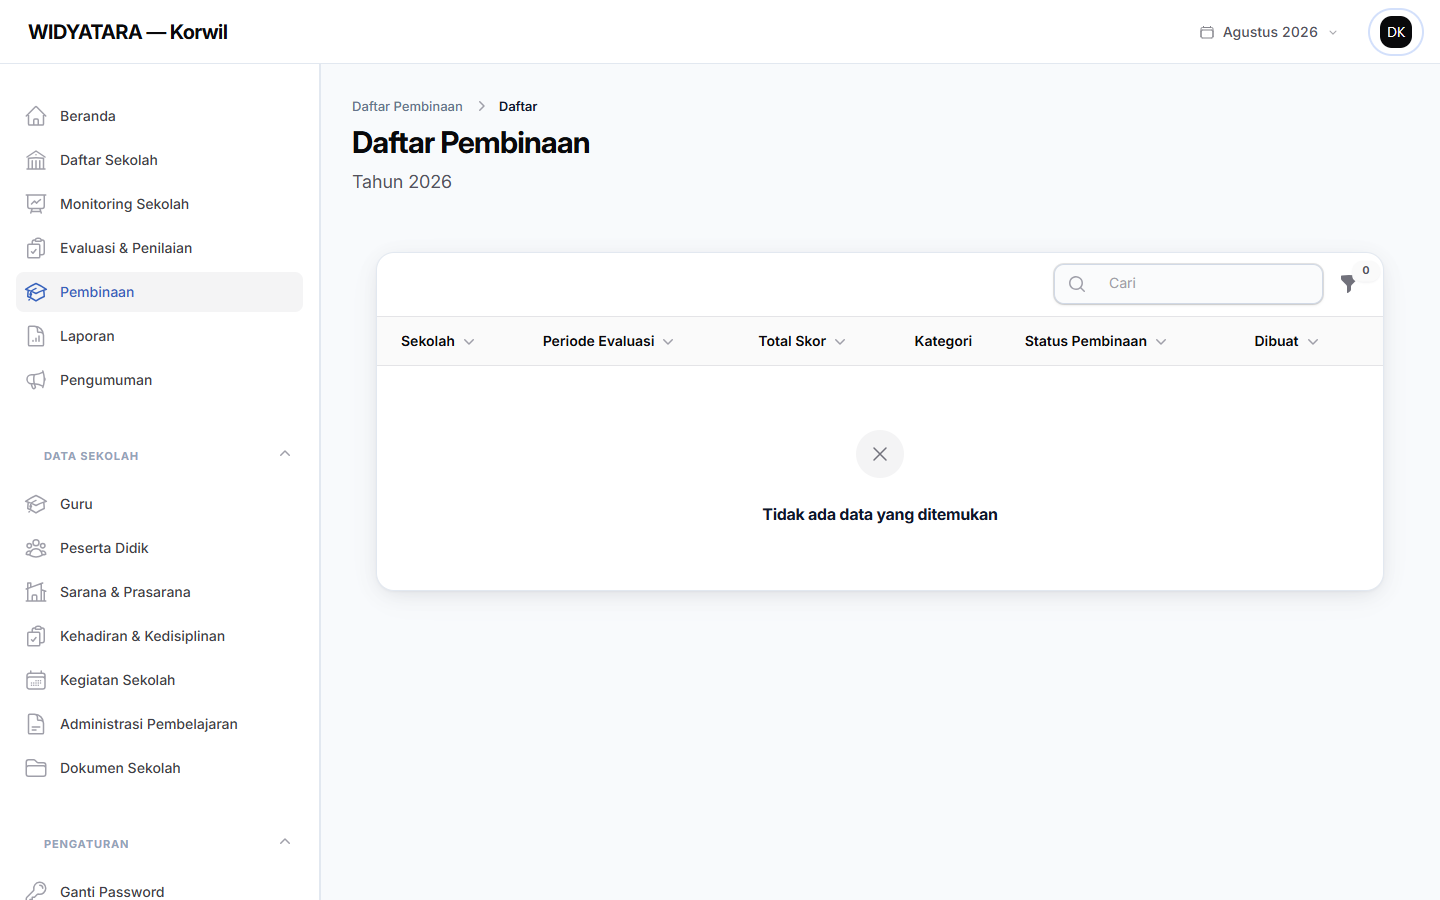1440x900 pixels.
Task: Click the Peserta Didik group icon
Action: click(36, 548)
